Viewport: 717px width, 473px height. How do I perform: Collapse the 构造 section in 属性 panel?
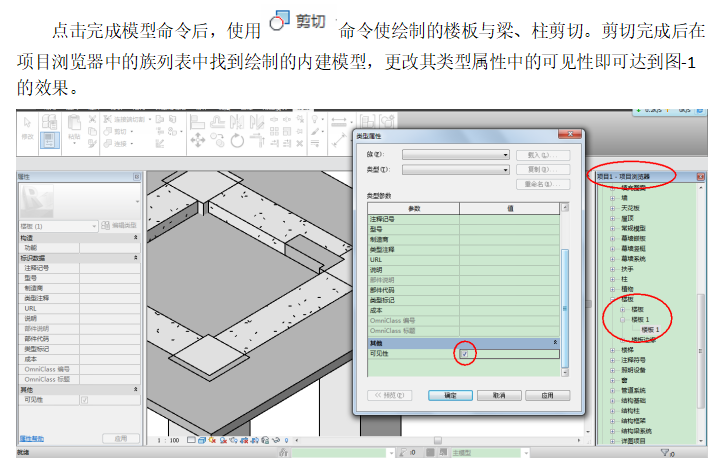tap(135, 238)
